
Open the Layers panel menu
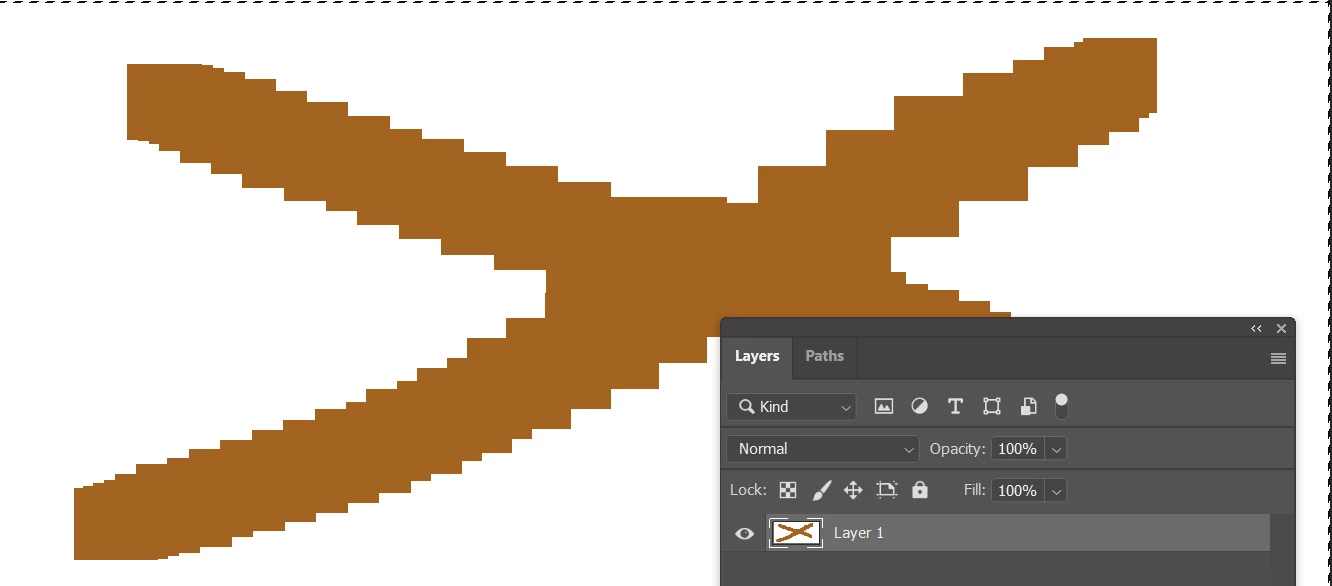click(1278, 358)
